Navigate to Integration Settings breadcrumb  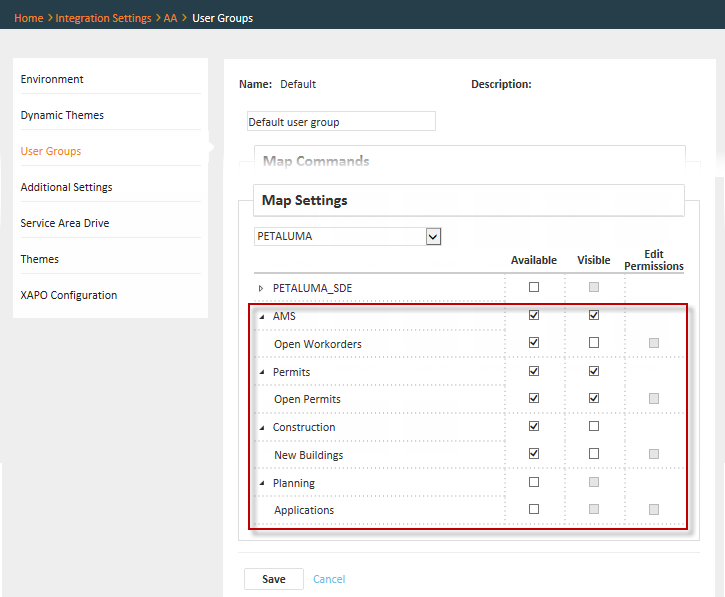click(104, 18)
